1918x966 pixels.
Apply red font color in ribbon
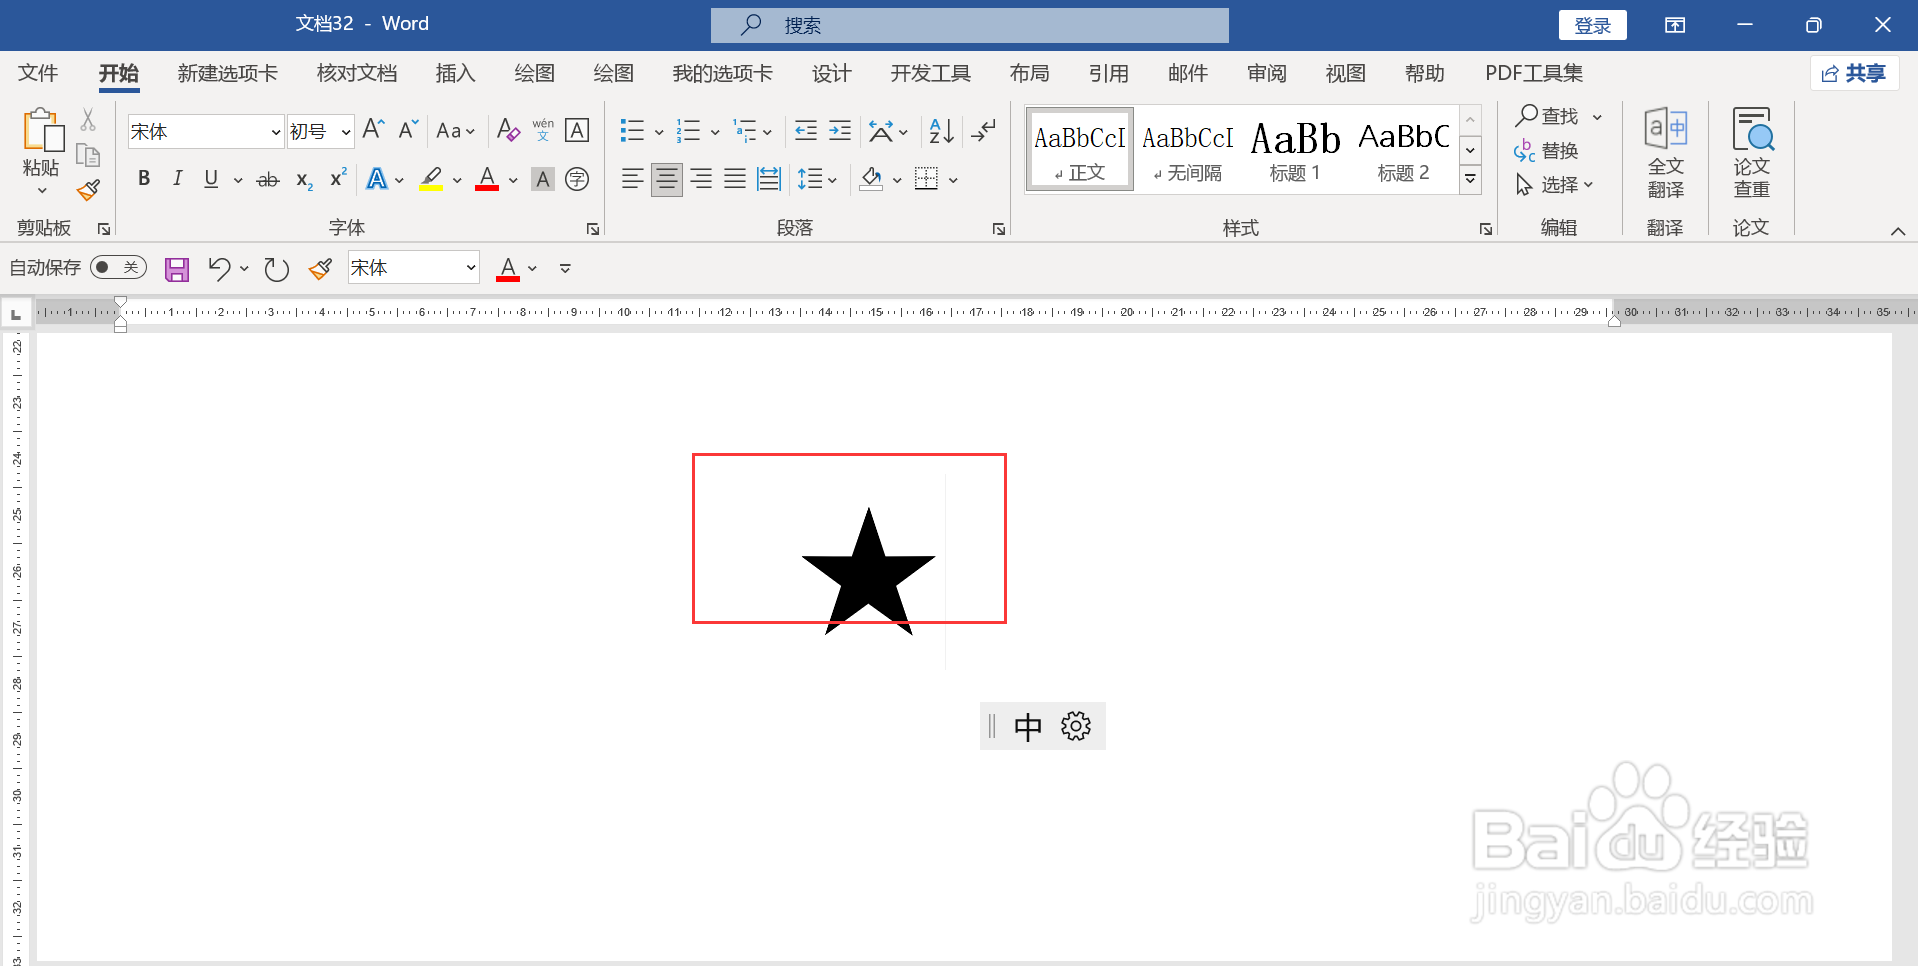[487, 179]
